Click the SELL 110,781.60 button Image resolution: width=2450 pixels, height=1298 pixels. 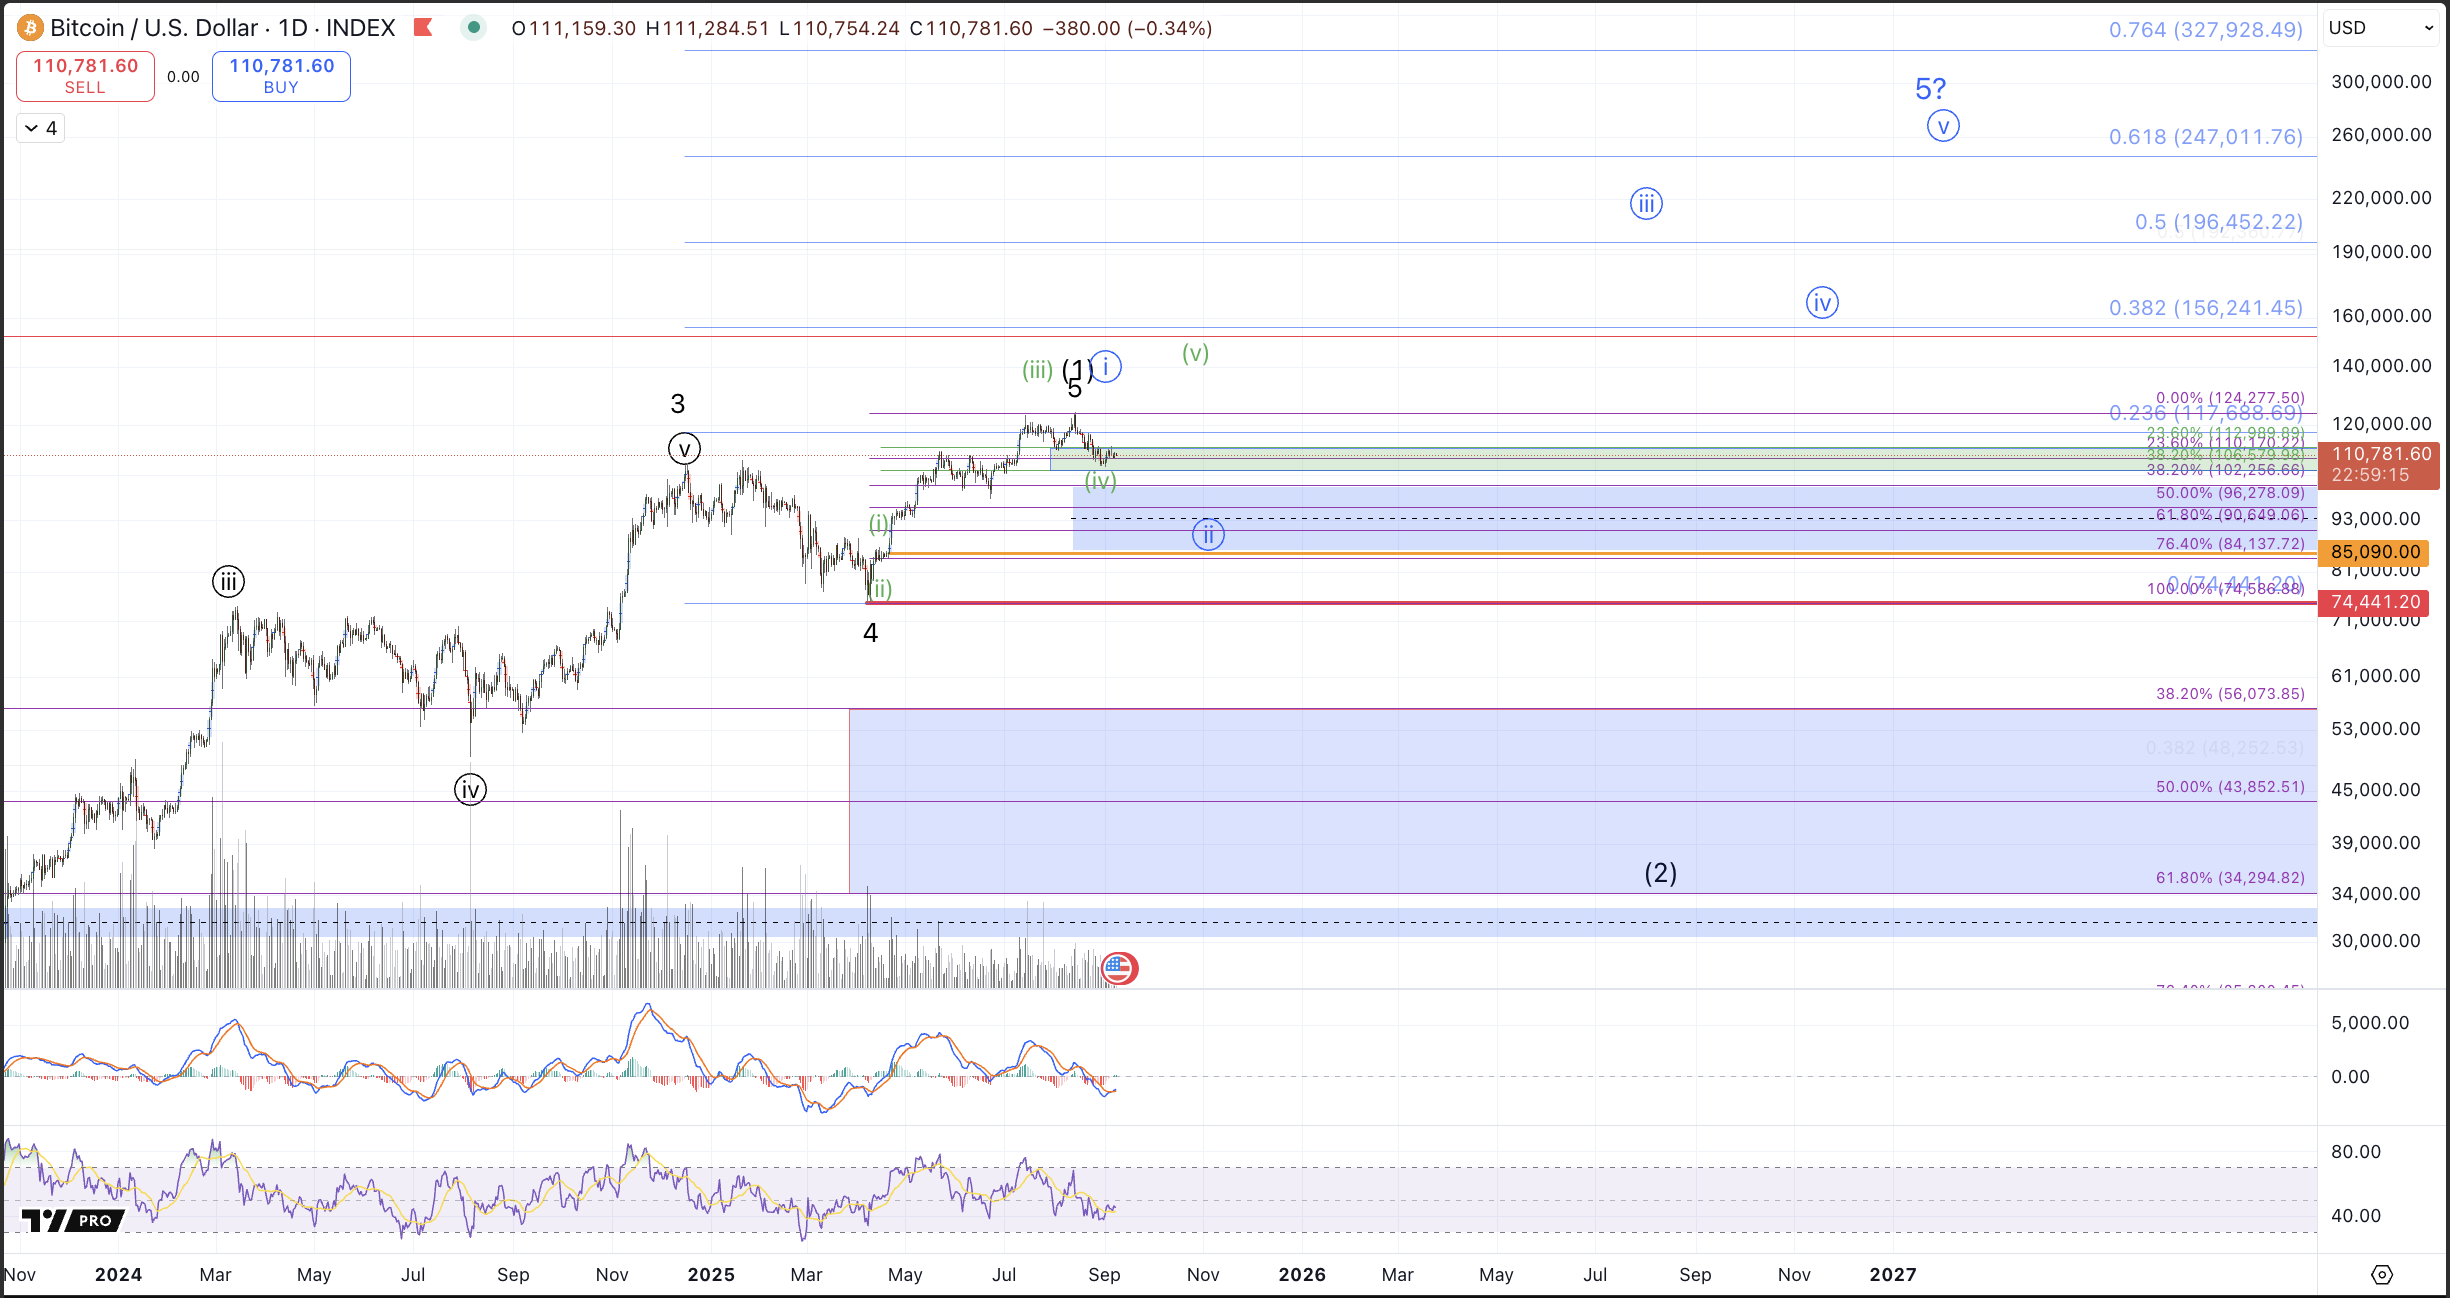coord(85,76)
